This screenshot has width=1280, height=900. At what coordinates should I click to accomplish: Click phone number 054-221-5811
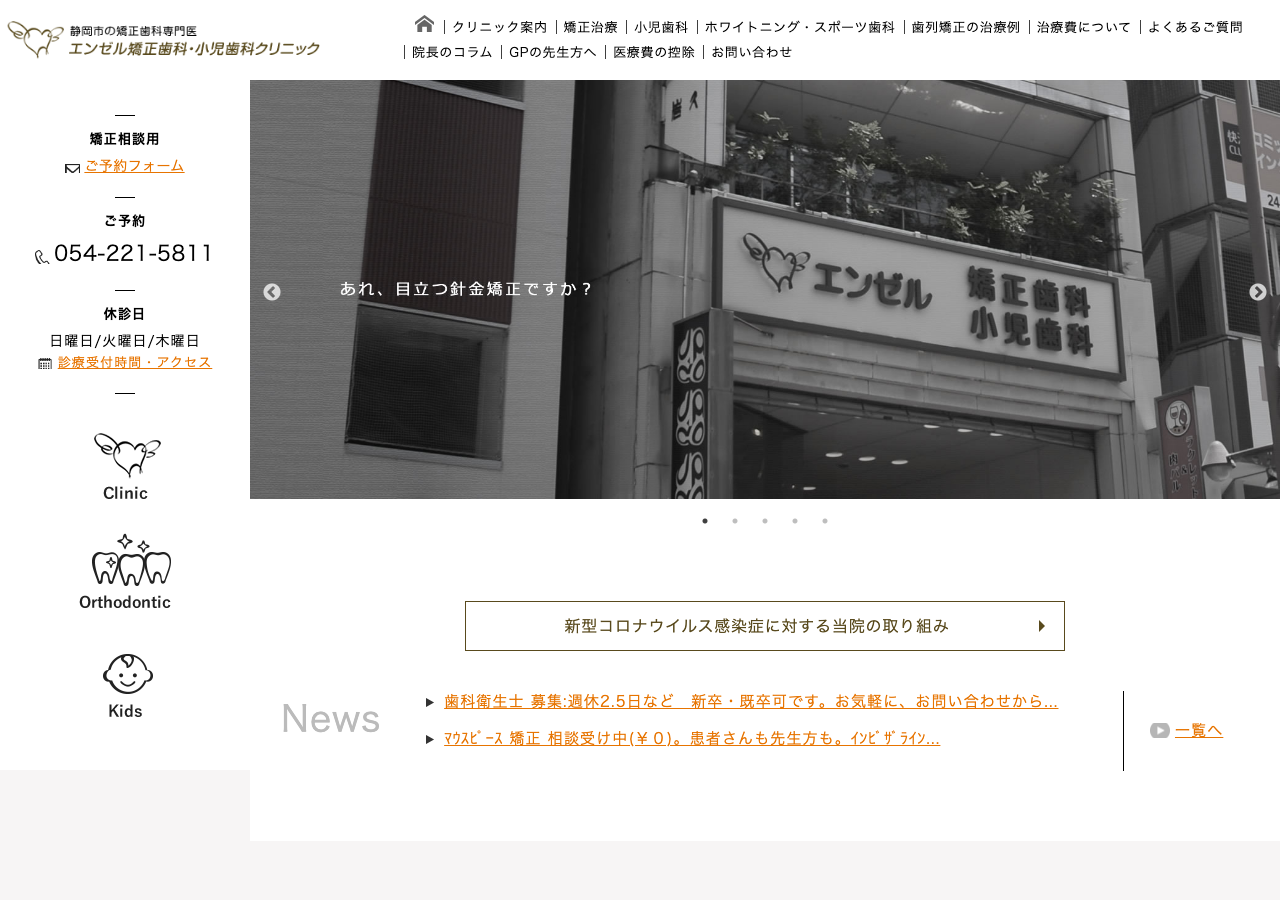click(134, 254)
